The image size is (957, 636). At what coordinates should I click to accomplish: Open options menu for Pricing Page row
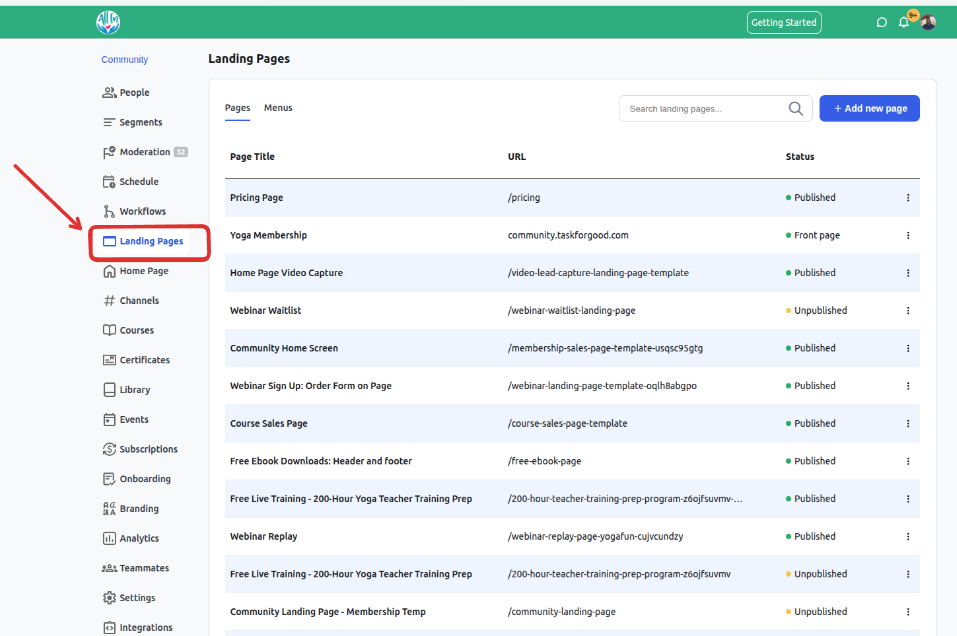pos(908,198)
